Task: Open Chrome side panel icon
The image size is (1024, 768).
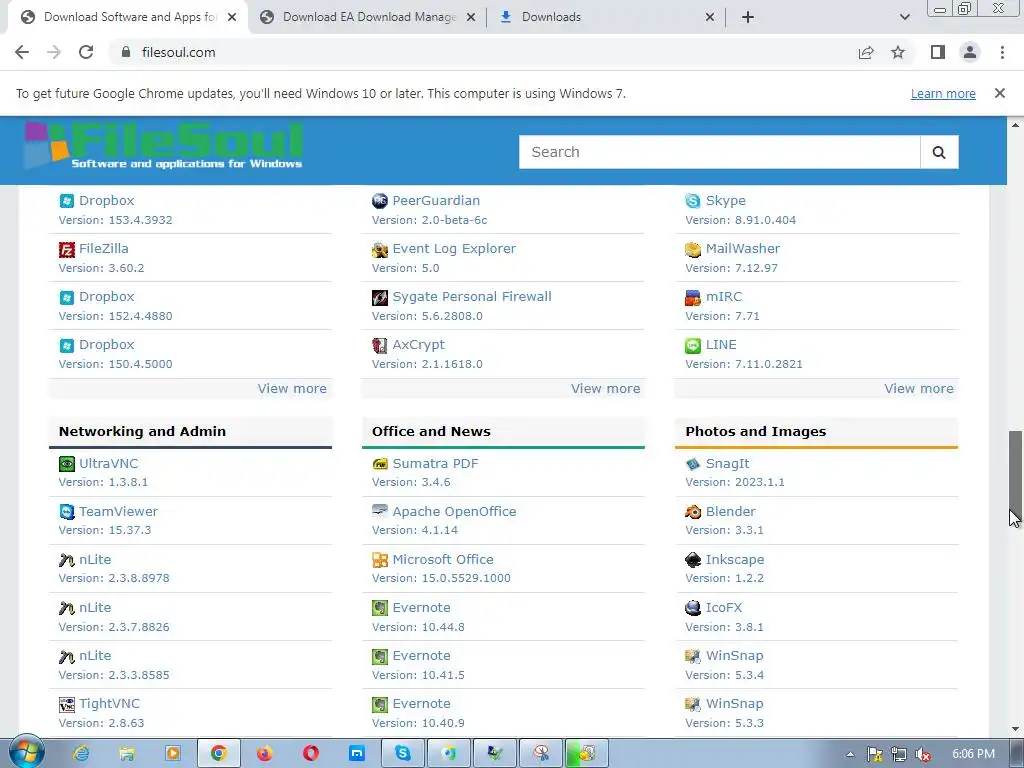Action: click(938, 52)
